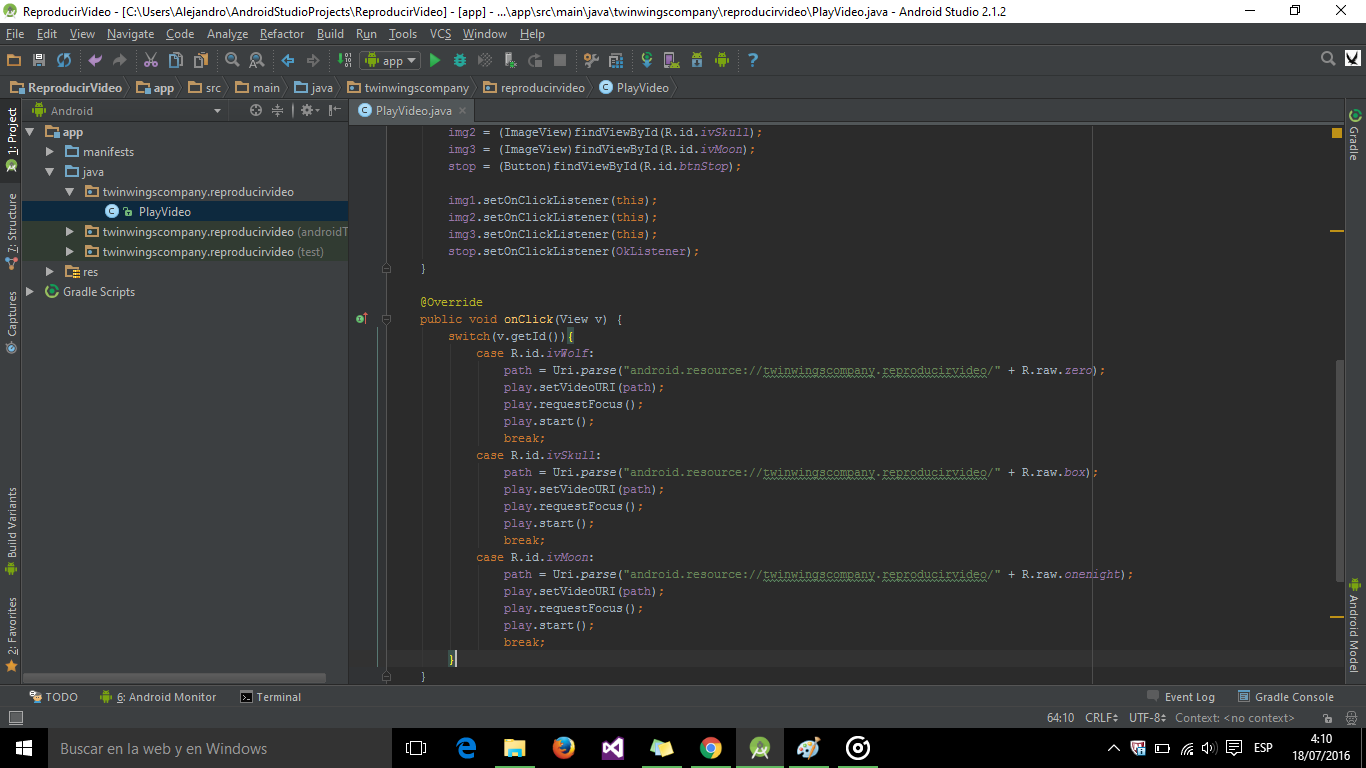Start debugging with the bug icon
This screenshot has width=1366, height=768.
(x=460, y=60)
